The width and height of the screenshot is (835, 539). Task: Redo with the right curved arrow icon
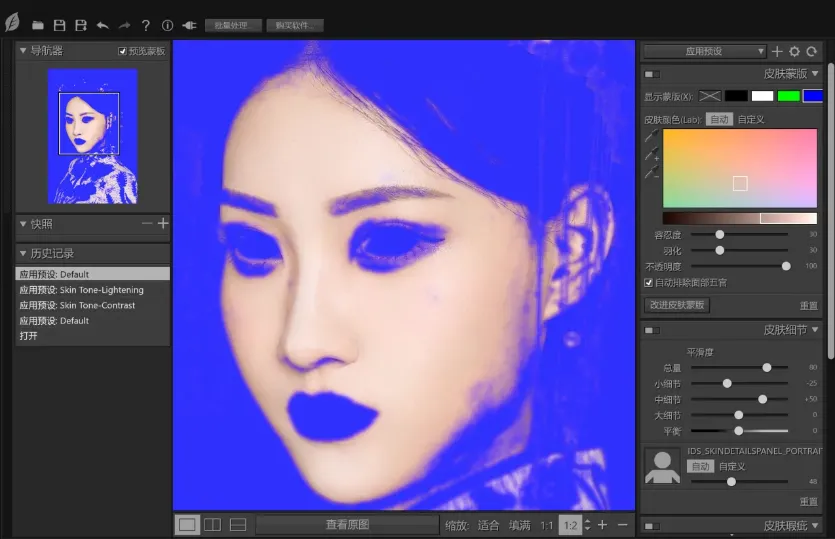[x=124, y=25]
